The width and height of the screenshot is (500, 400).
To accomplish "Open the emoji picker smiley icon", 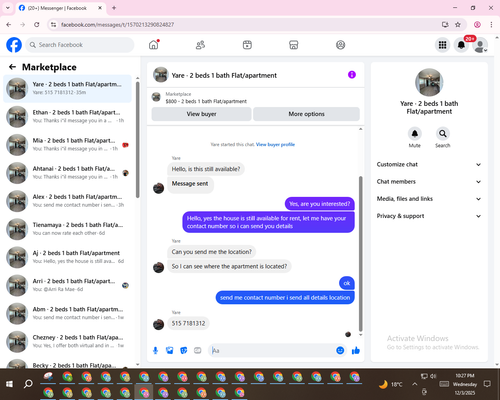I will [340, 350].
